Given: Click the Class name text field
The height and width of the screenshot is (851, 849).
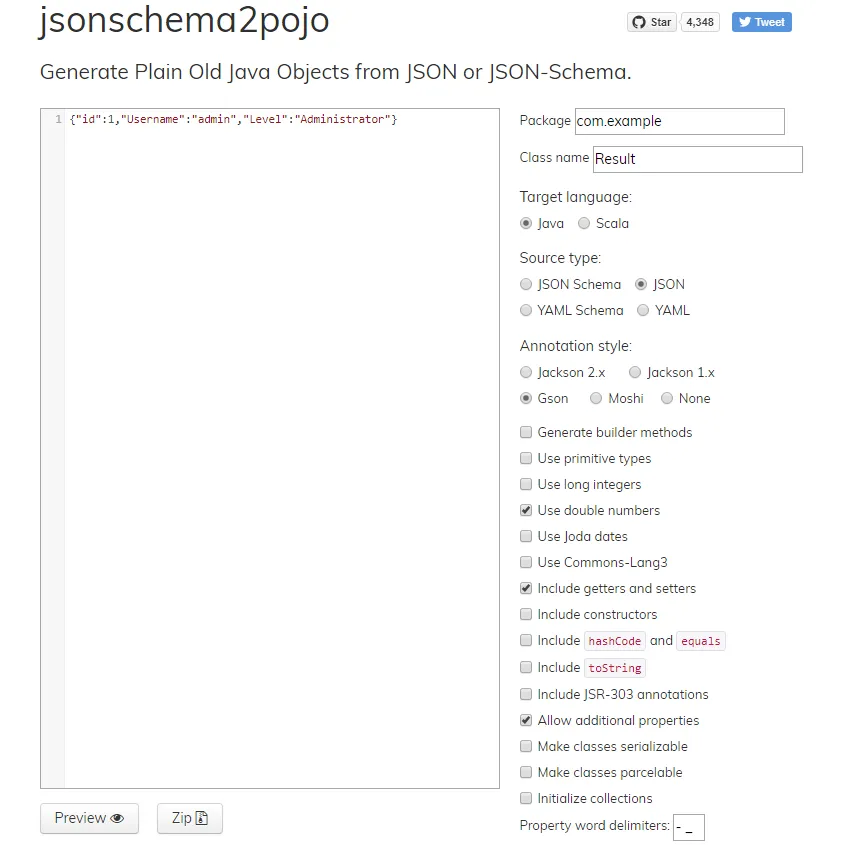Looking at the screenshot, I should (x=697, y=159).
